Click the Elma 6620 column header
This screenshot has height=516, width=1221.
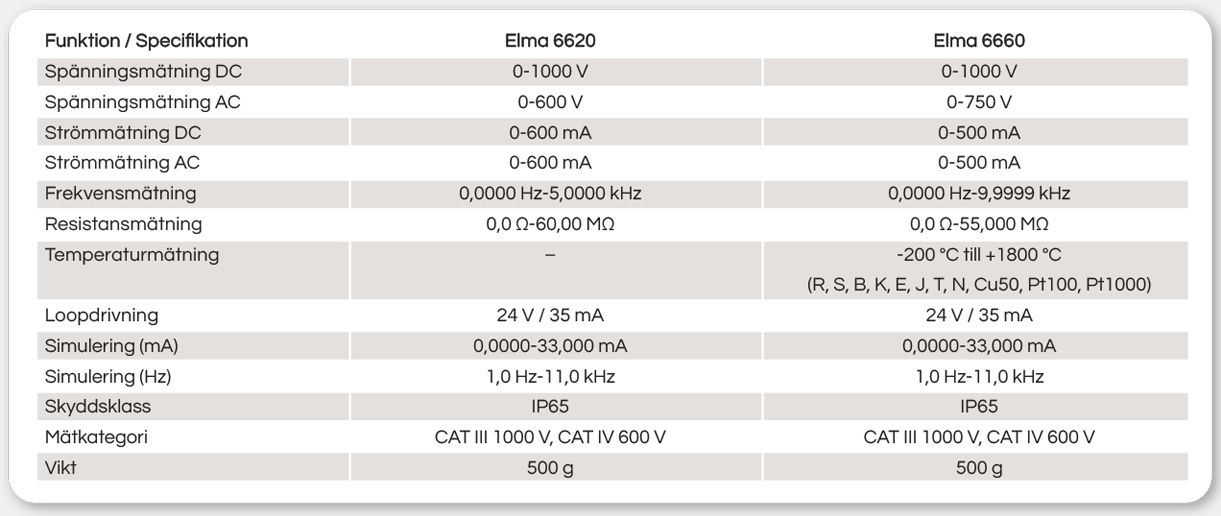pos(550,42)
